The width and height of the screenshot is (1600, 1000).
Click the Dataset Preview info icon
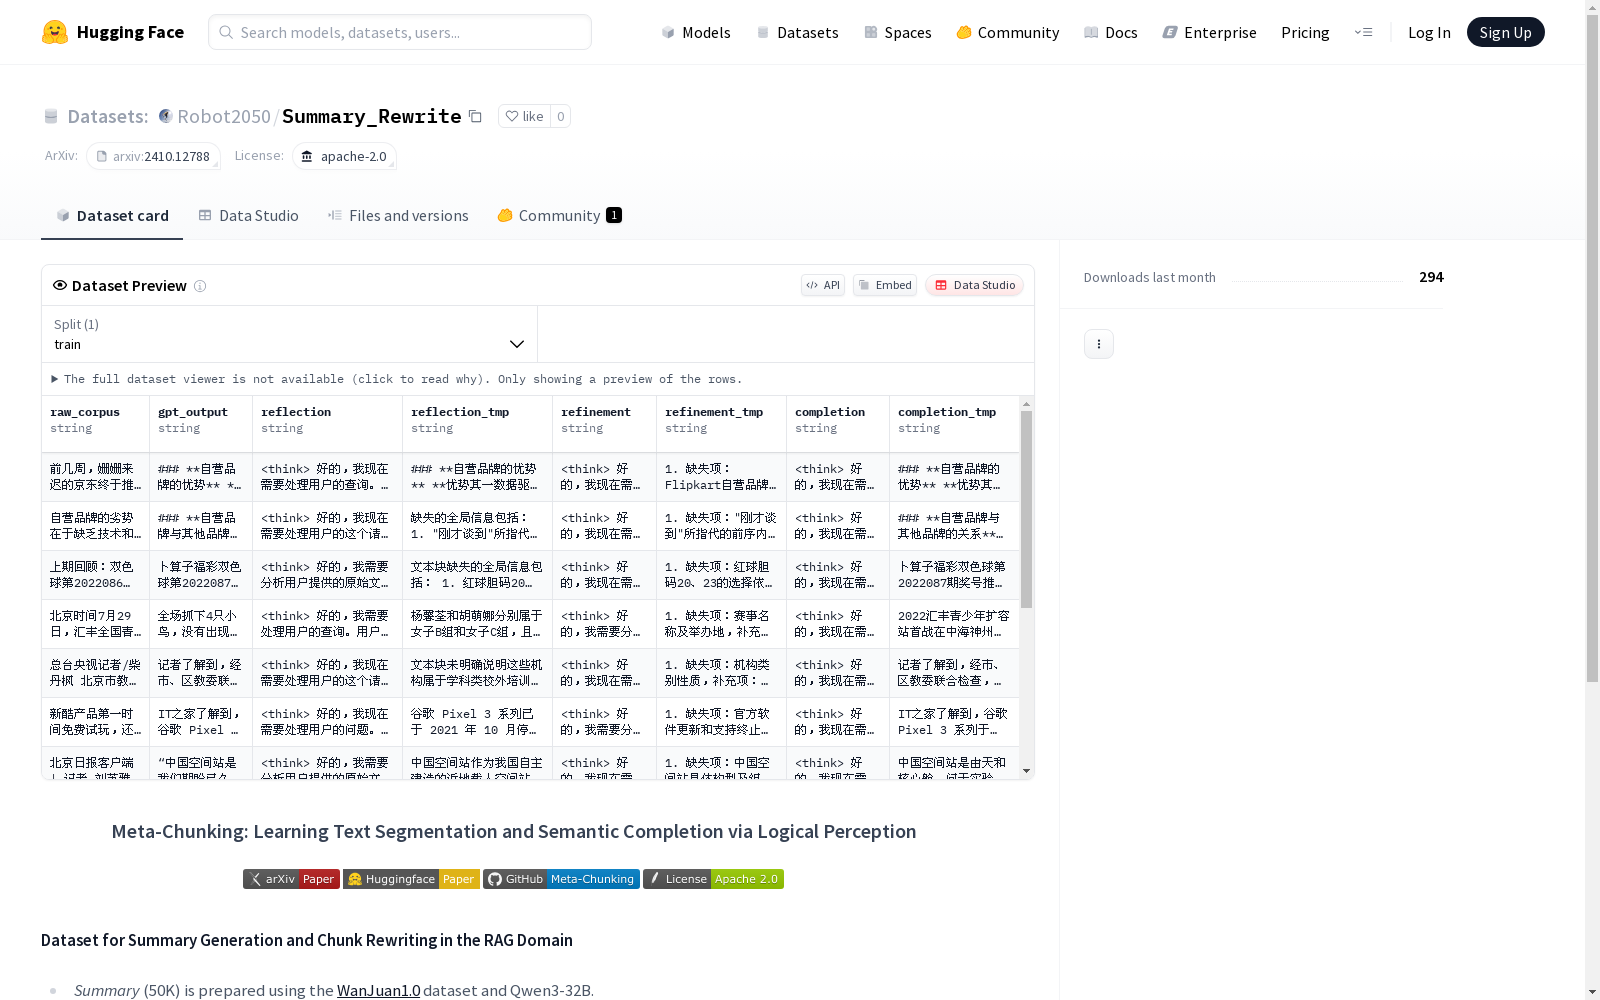pos(200,286)
